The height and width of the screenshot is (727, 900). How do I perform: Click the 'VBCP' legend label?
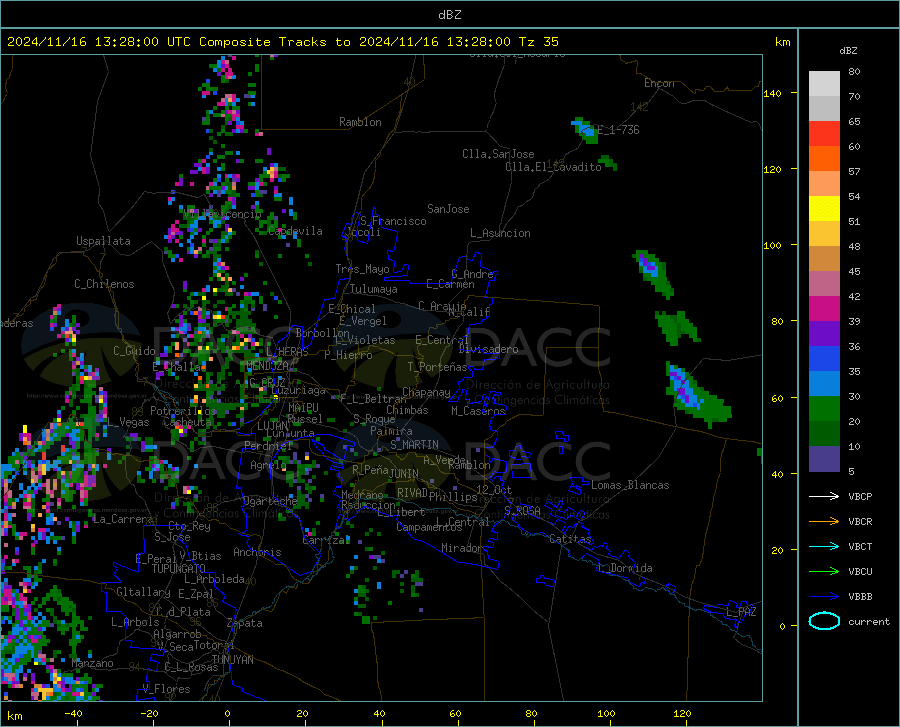pos(860,496)
